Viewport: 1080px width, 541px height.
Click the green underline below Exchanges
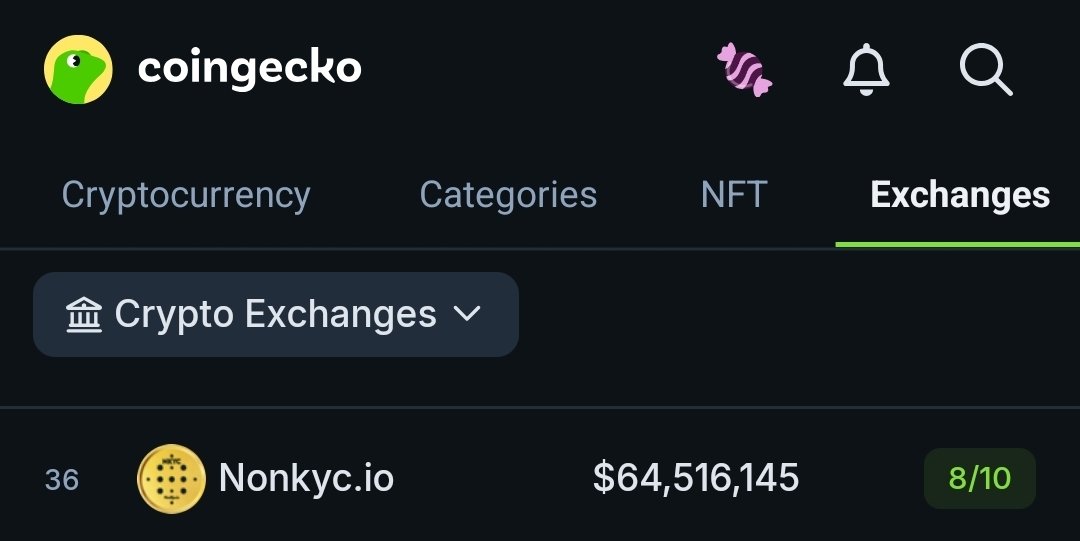[957, 245]
